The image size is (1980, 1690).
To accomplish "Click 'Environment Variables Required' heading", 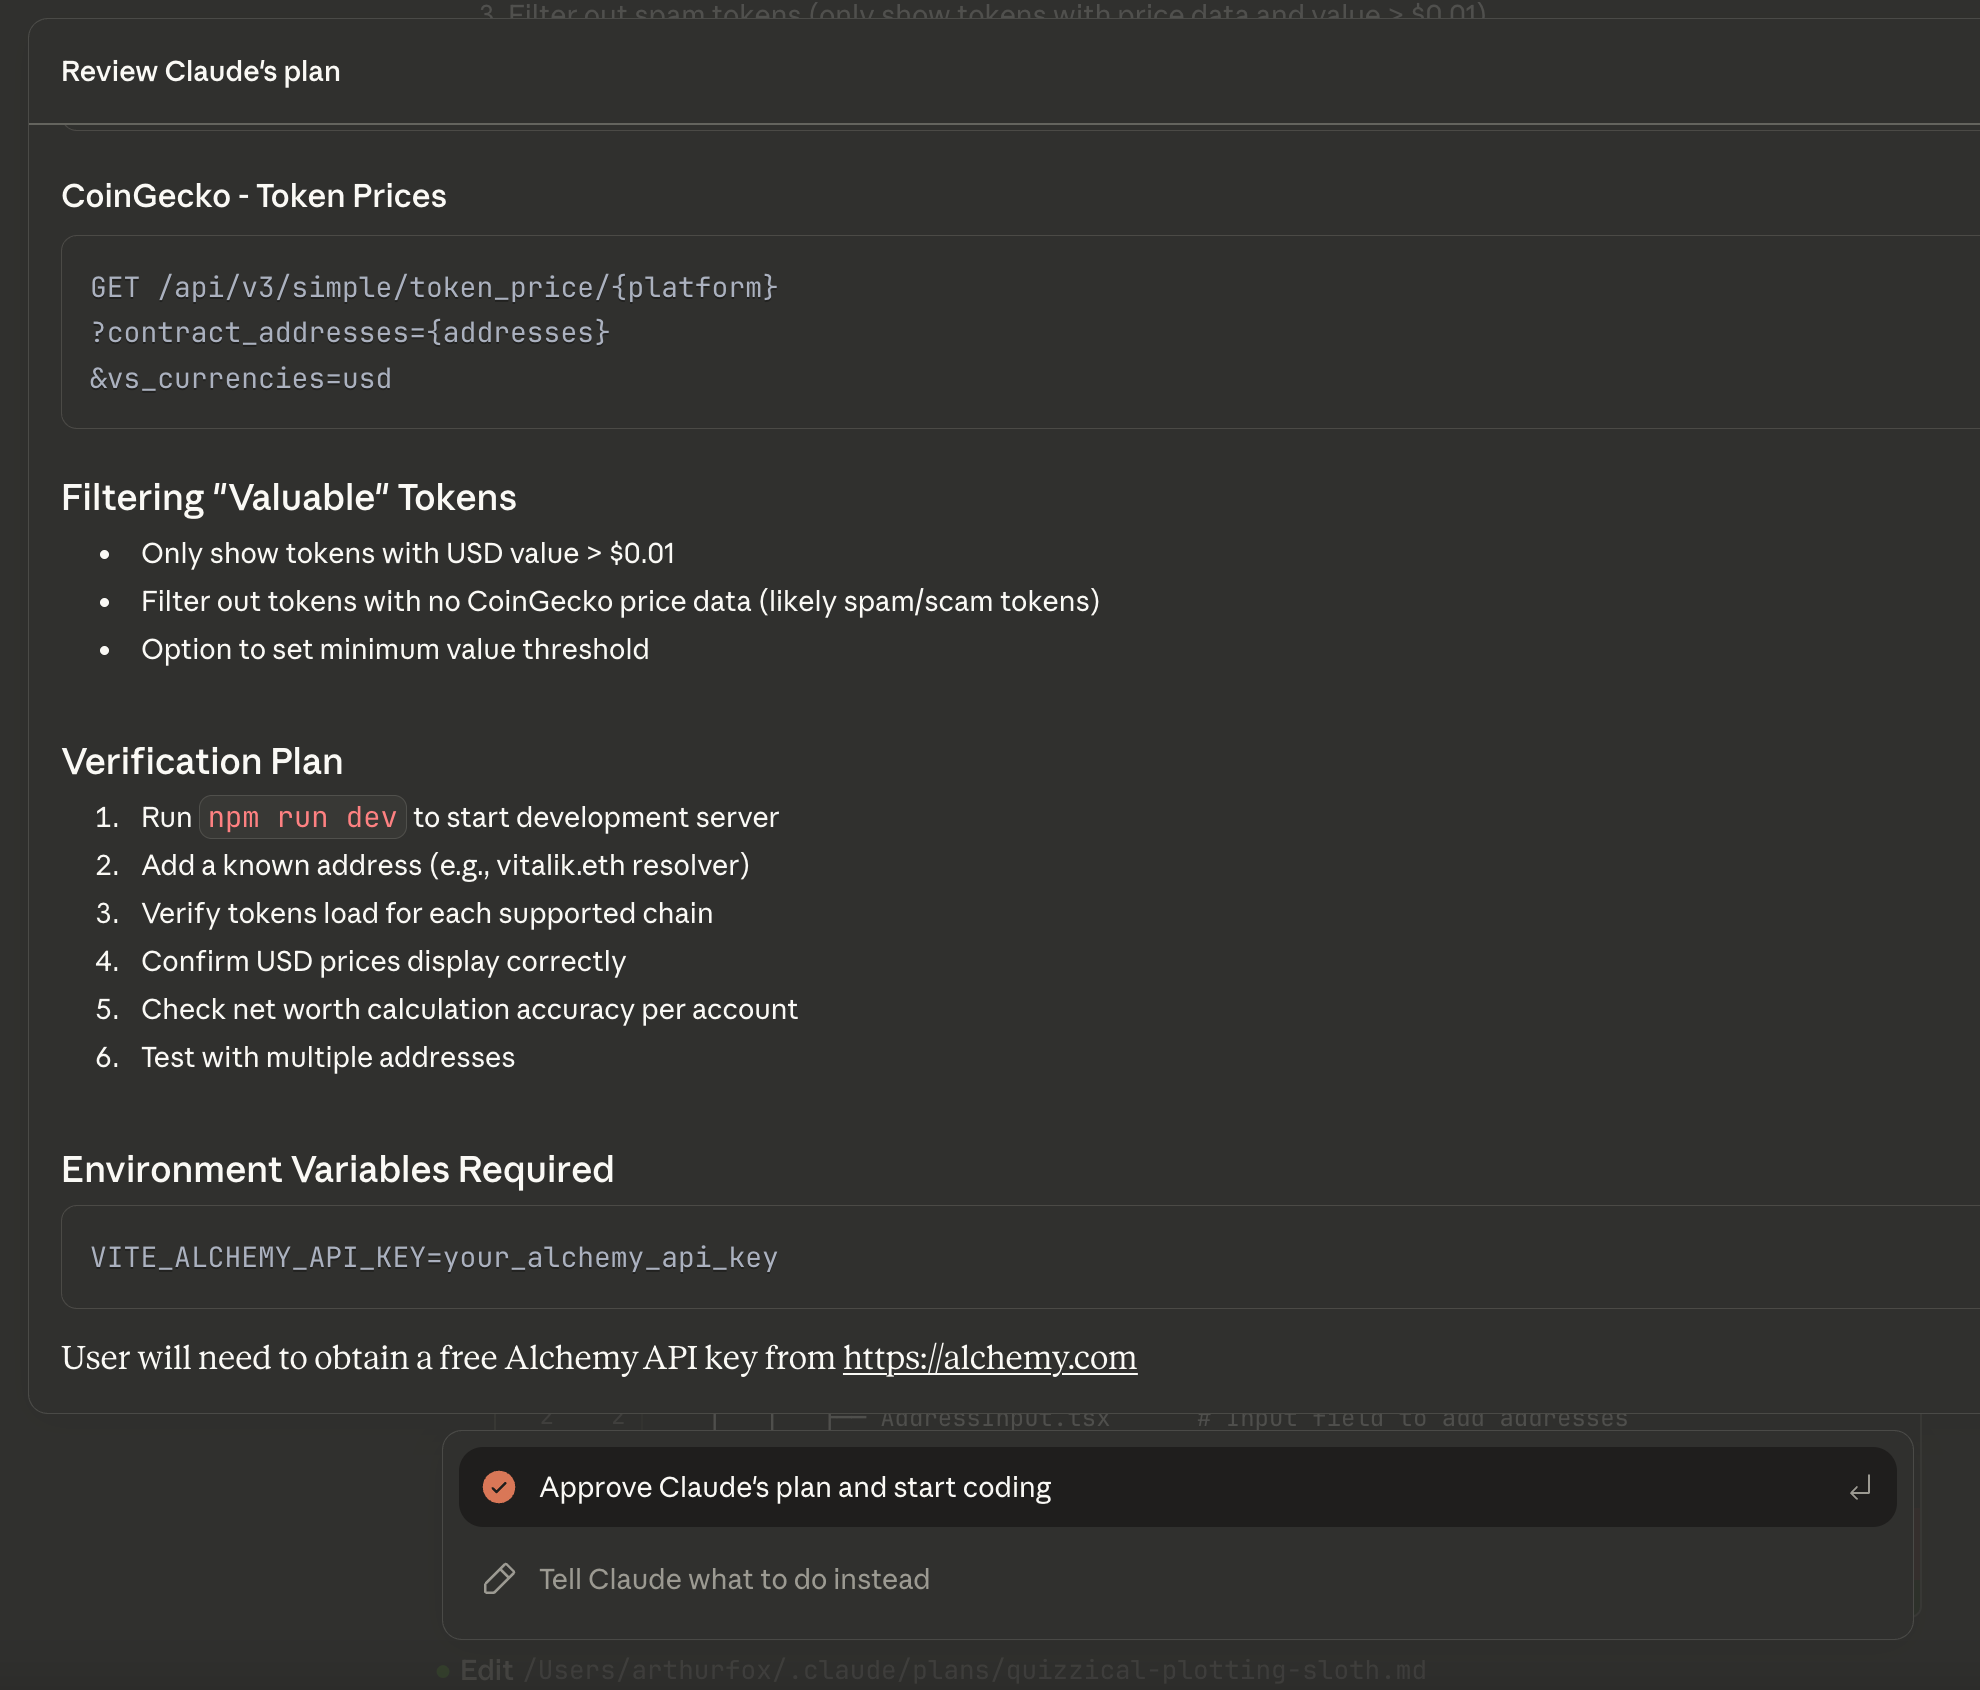I will tap(337, 1170).
